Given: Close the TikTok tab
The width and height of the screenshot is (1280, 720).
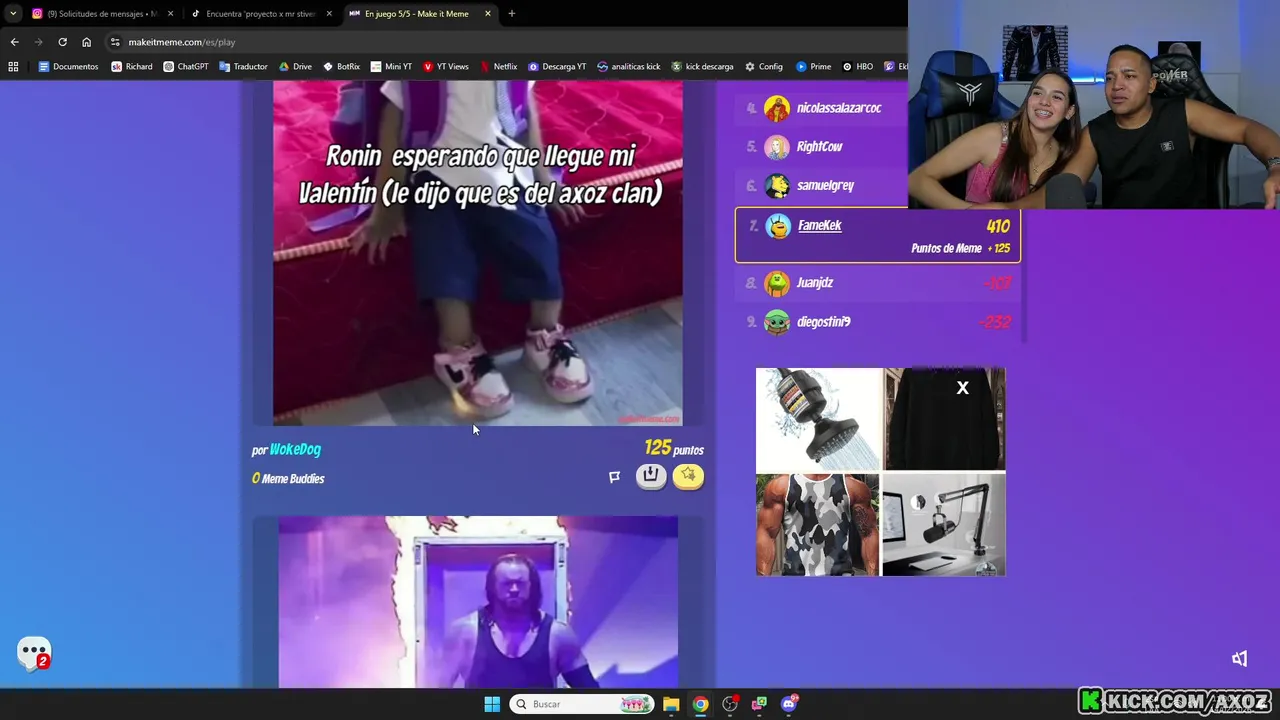Looking at the screenshot, I should [x=329, y=14].
